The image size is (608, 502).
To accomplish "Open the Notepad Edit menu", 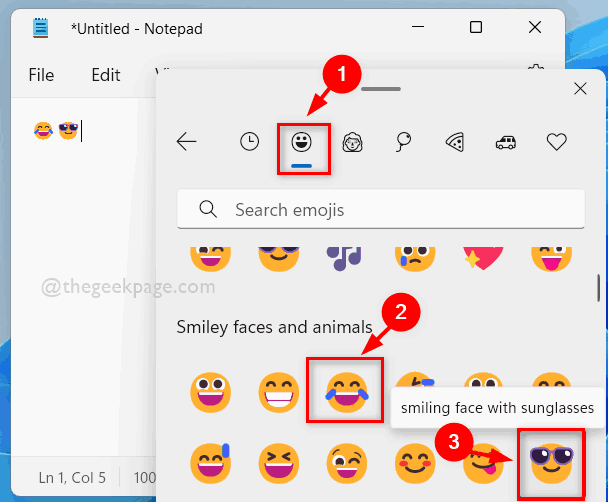I will pyautogui.click(x=105, y=75).
